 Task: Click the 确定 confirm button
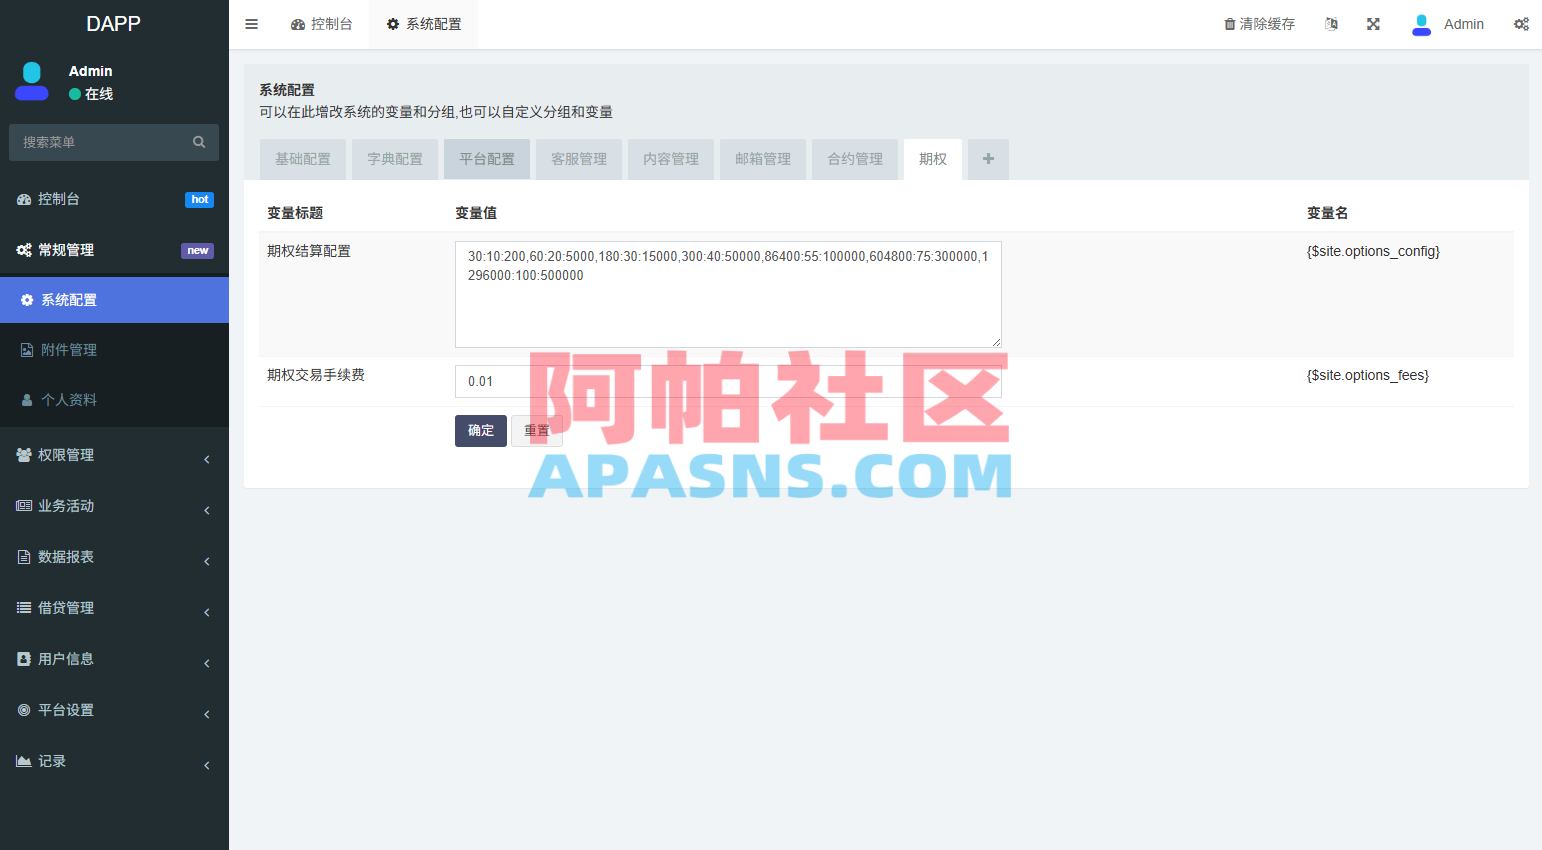pyautogui.click(x=481, y=431)
